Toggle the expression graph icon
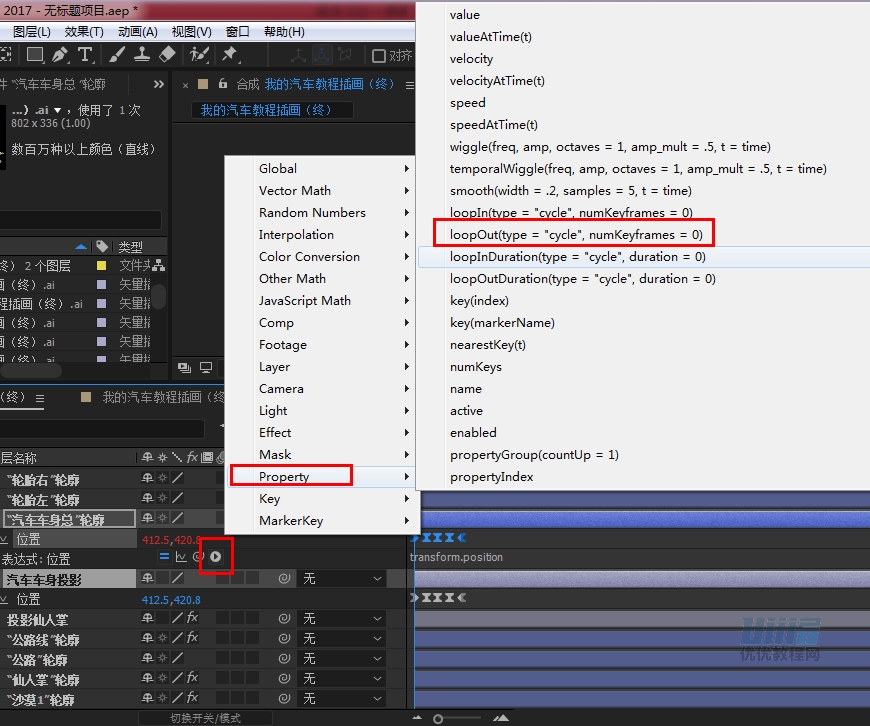Screen dimensions: 870x726 [182, 556]
